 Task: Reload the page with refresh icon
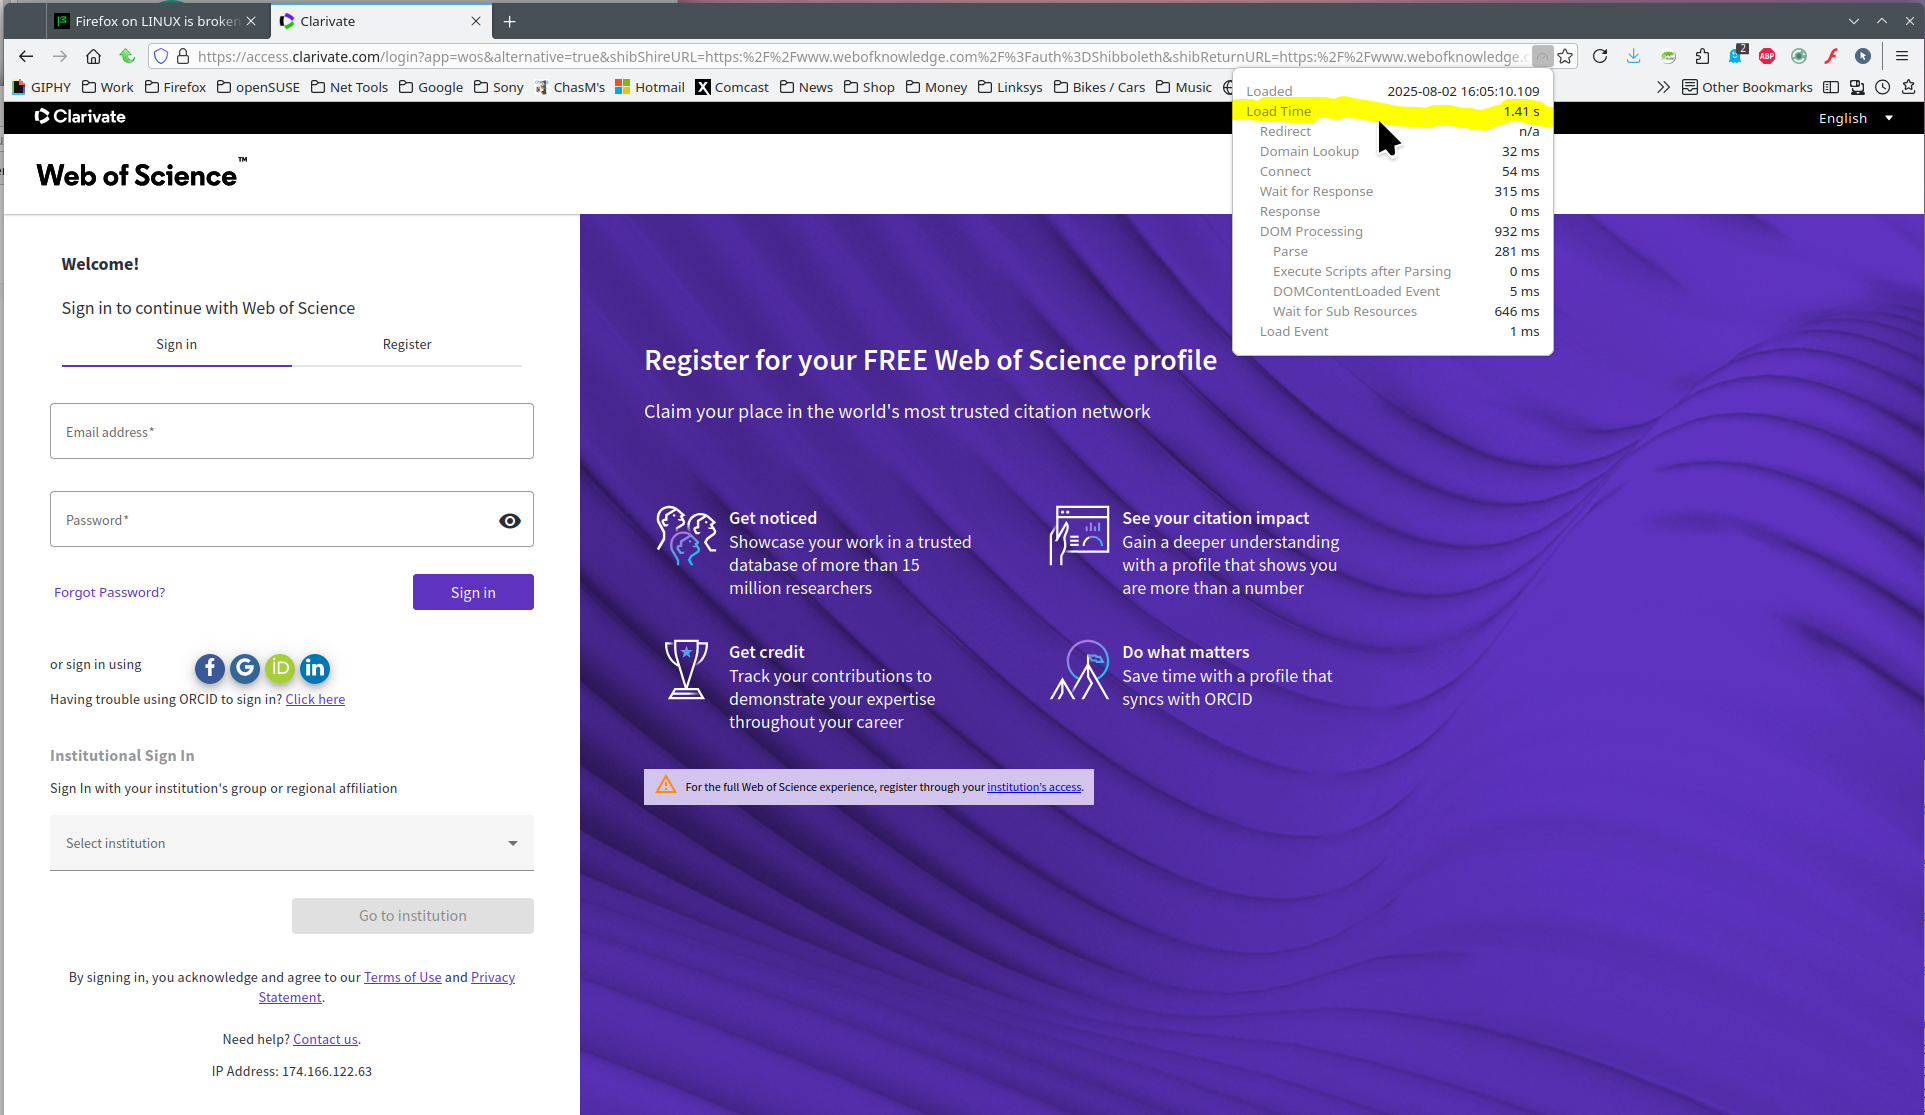pyautogui.click(x=1600, y=56)
